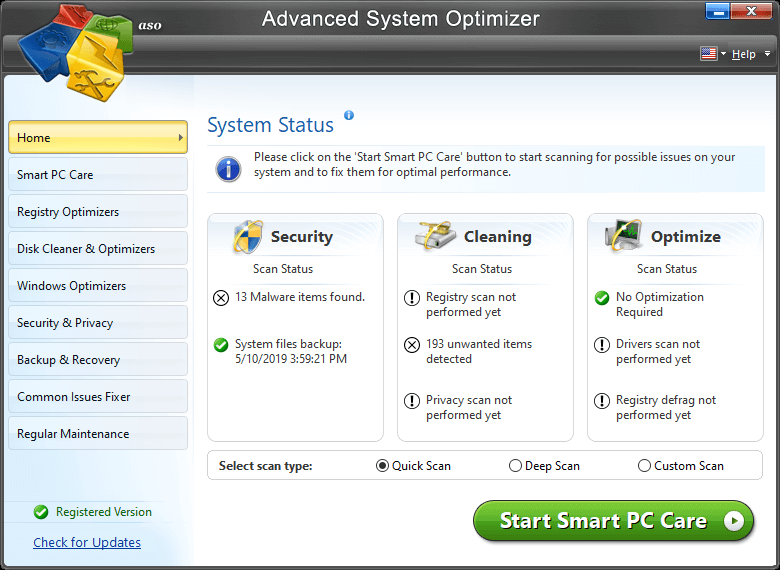Select the Deep Scan radio button
The image size is (780, 570).
[515, 466]
